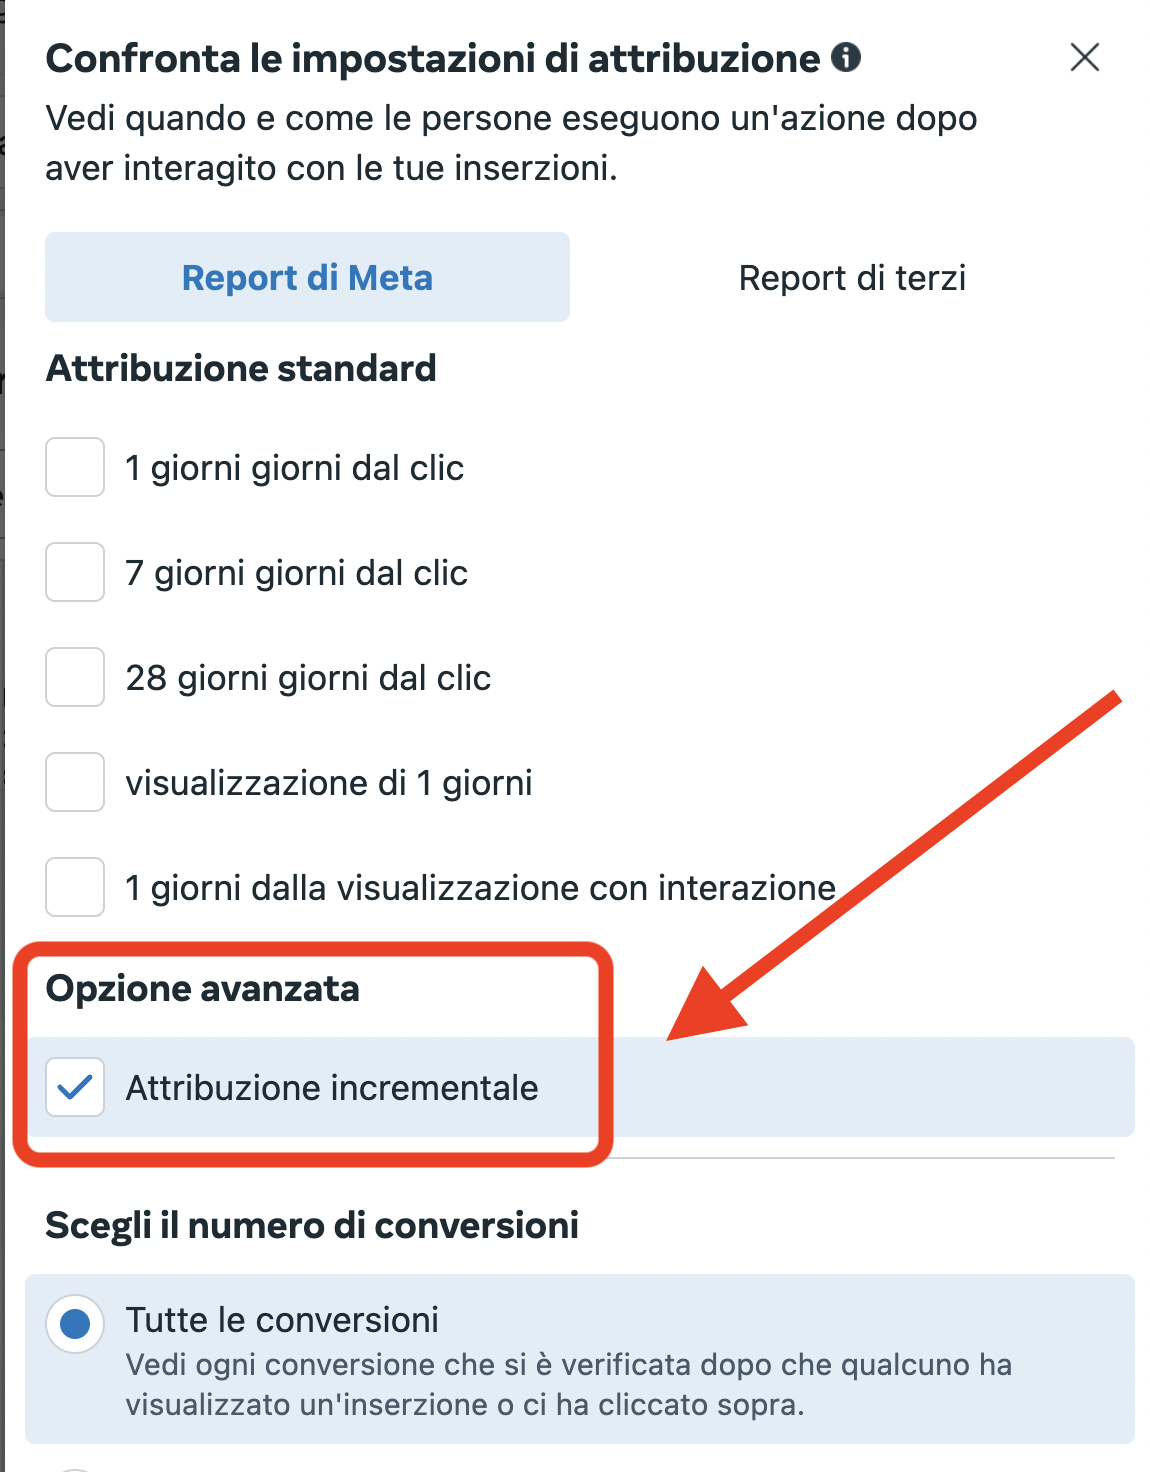Click the 'visualizzazione di 1 giorni' label text
Screen dimensions: 1150x1472
328,783
